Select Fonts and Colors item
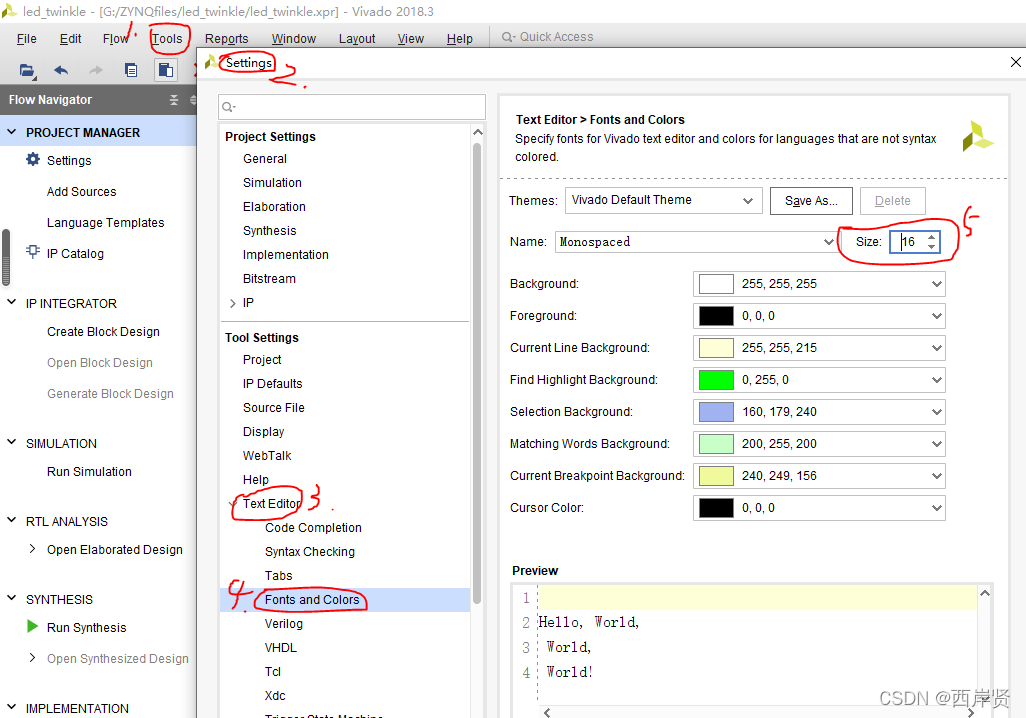The height and width of the screenshot is (718, 1026). pos(312,600)
